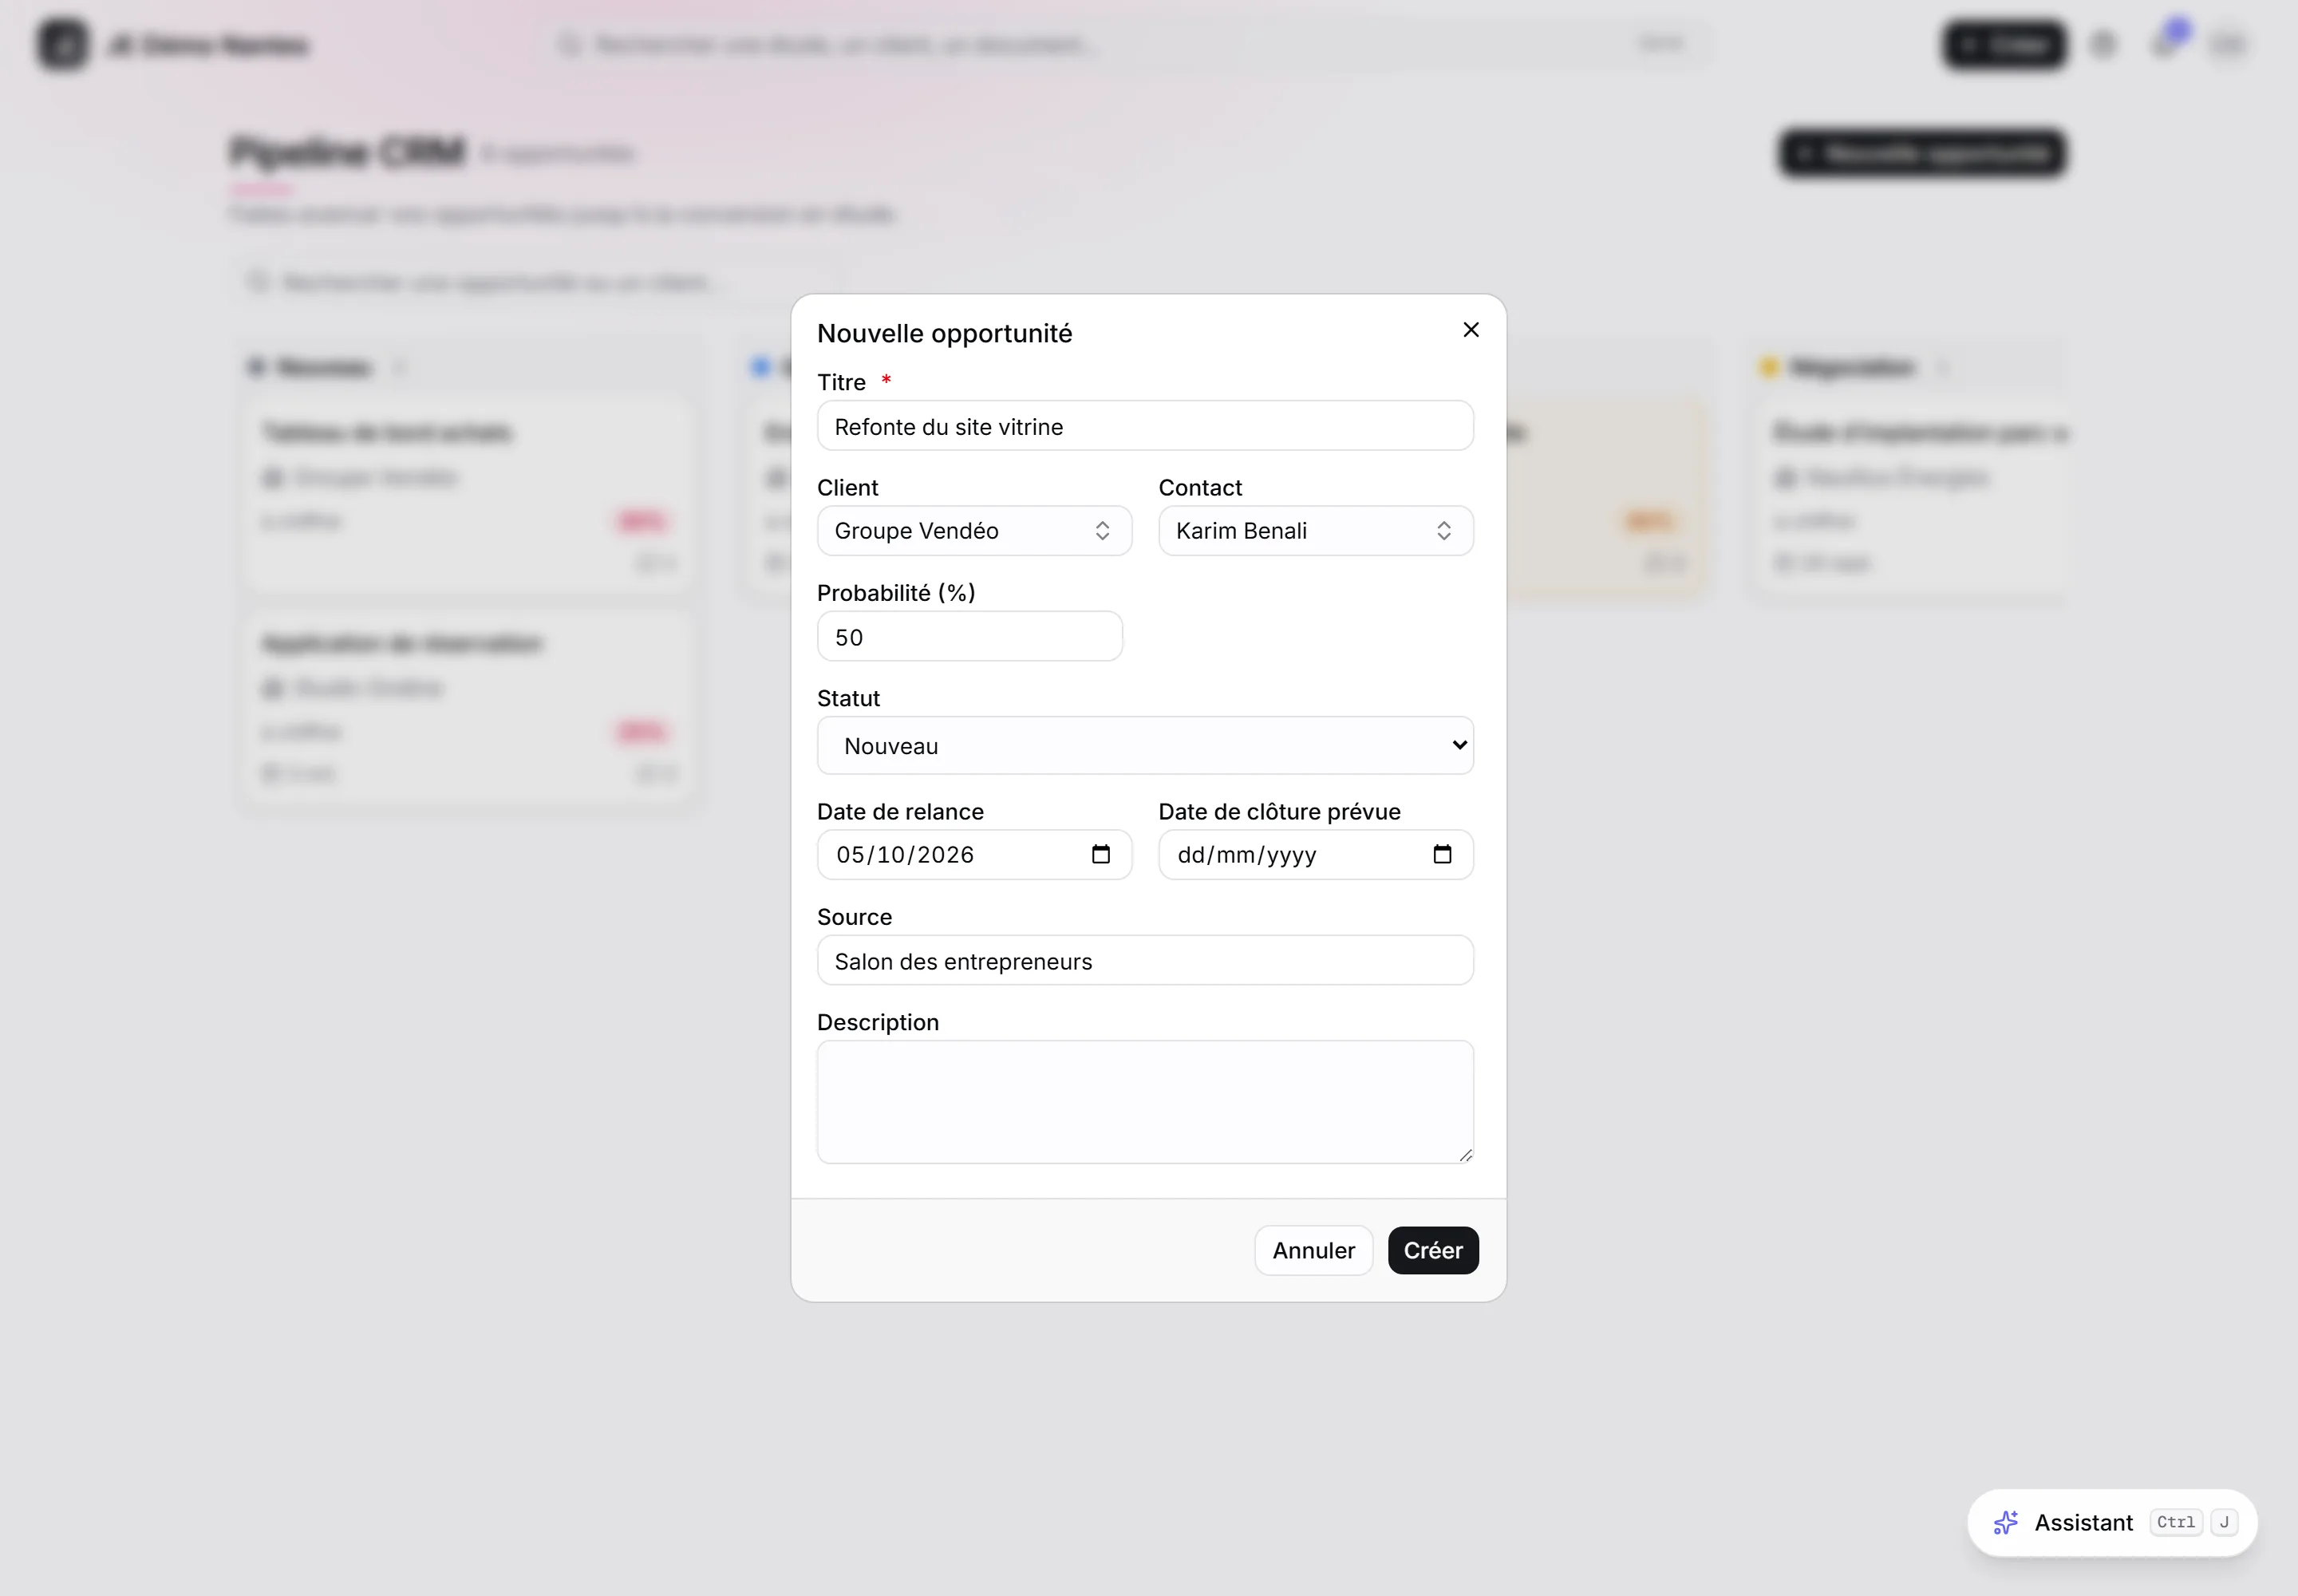
Task: Expand the Statut select showing Nouveau
Action: (1145, 745)
